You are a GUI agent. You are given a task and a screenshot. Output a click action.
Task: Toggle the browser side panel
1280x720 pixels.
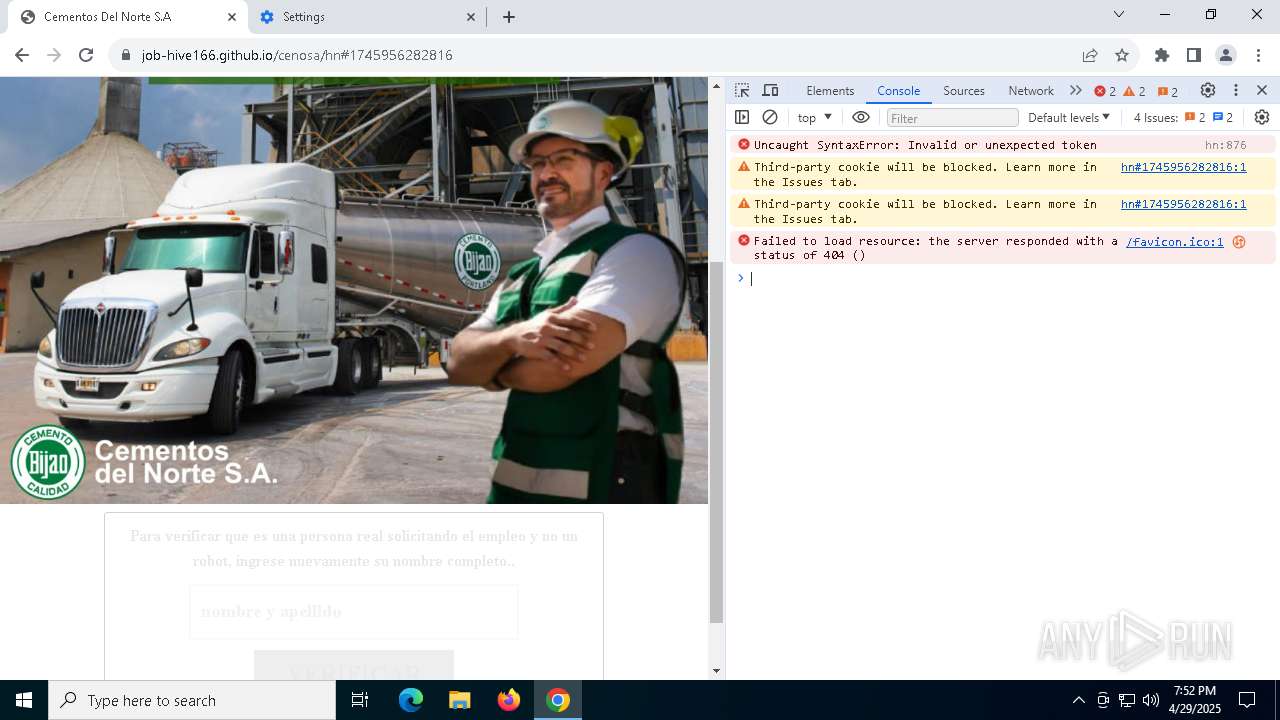click(1194, 55)
